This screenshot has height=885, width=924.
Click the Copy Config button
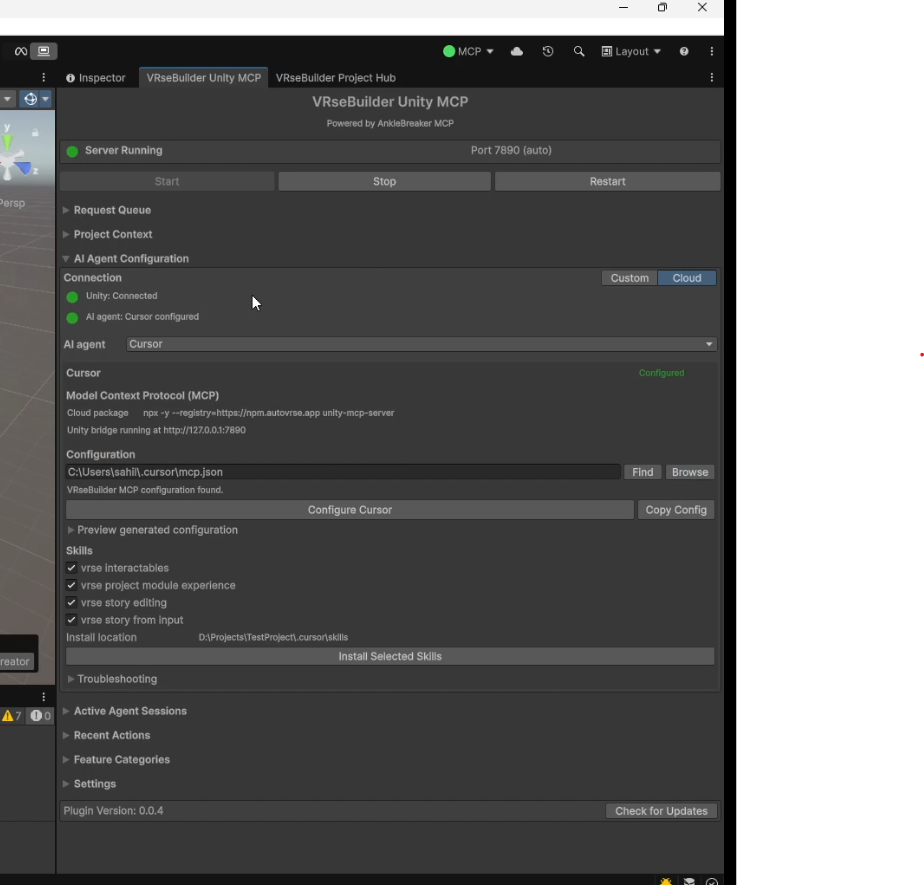pos(676,510)
